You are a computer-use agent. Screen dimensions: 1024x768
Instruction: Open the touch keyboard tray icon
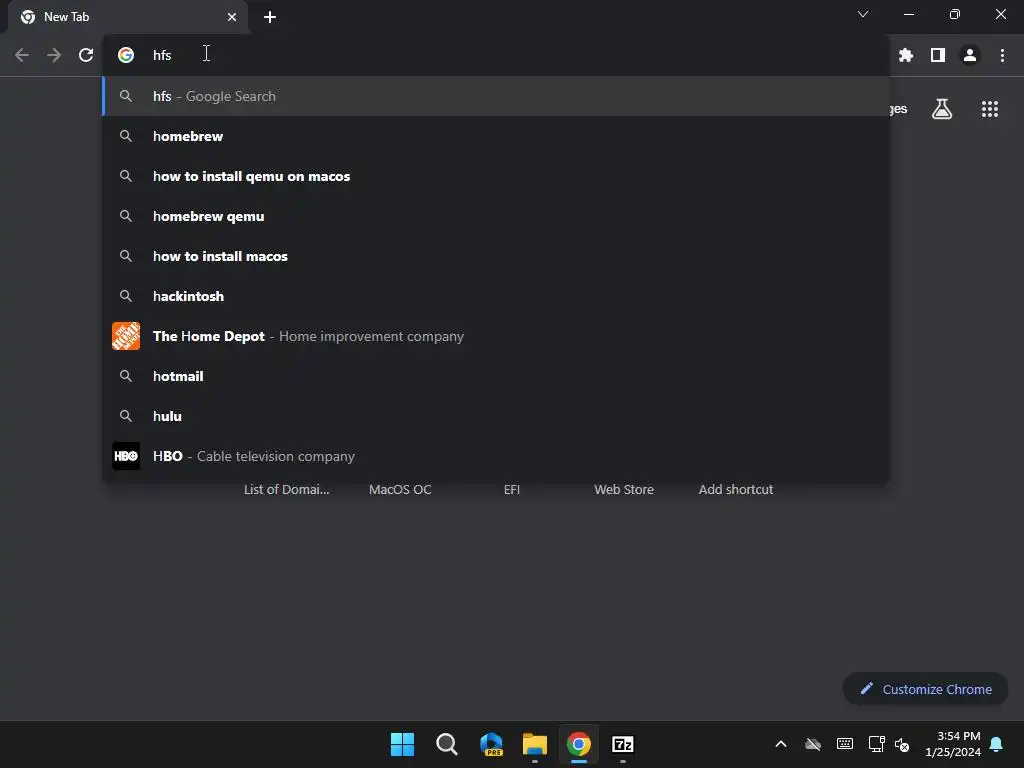click(x=844, y=744)
